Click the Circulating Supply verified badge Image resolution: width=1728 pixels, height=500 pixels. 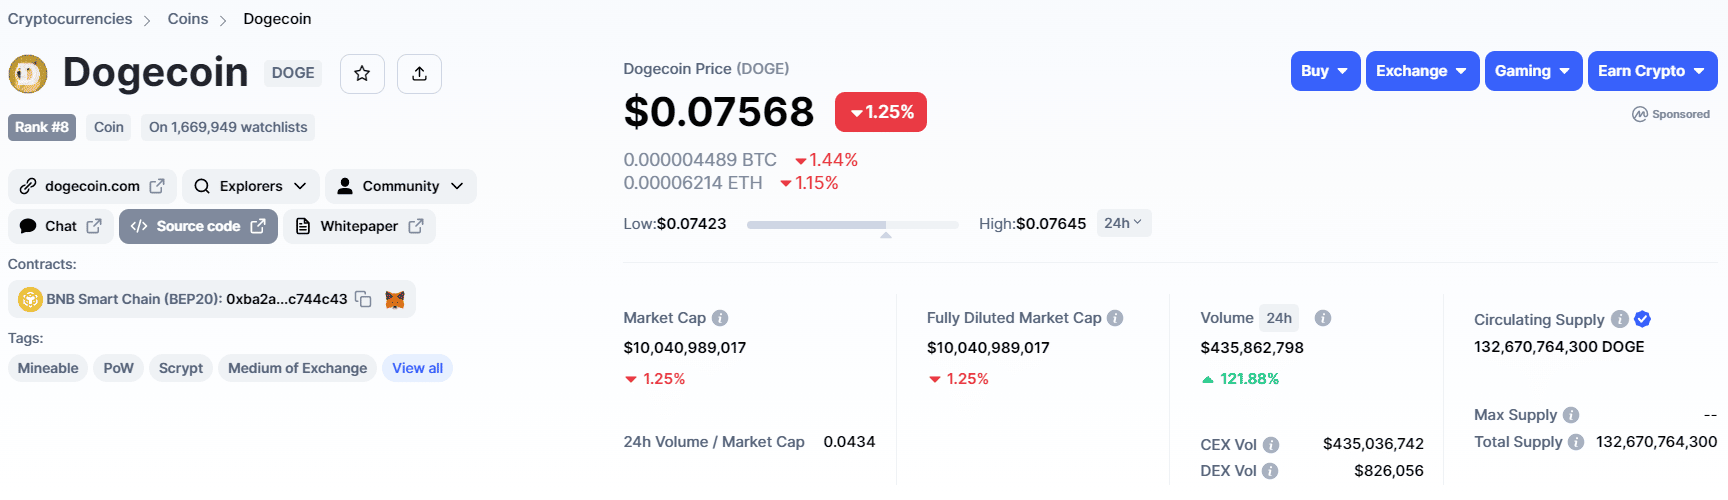1642,319
